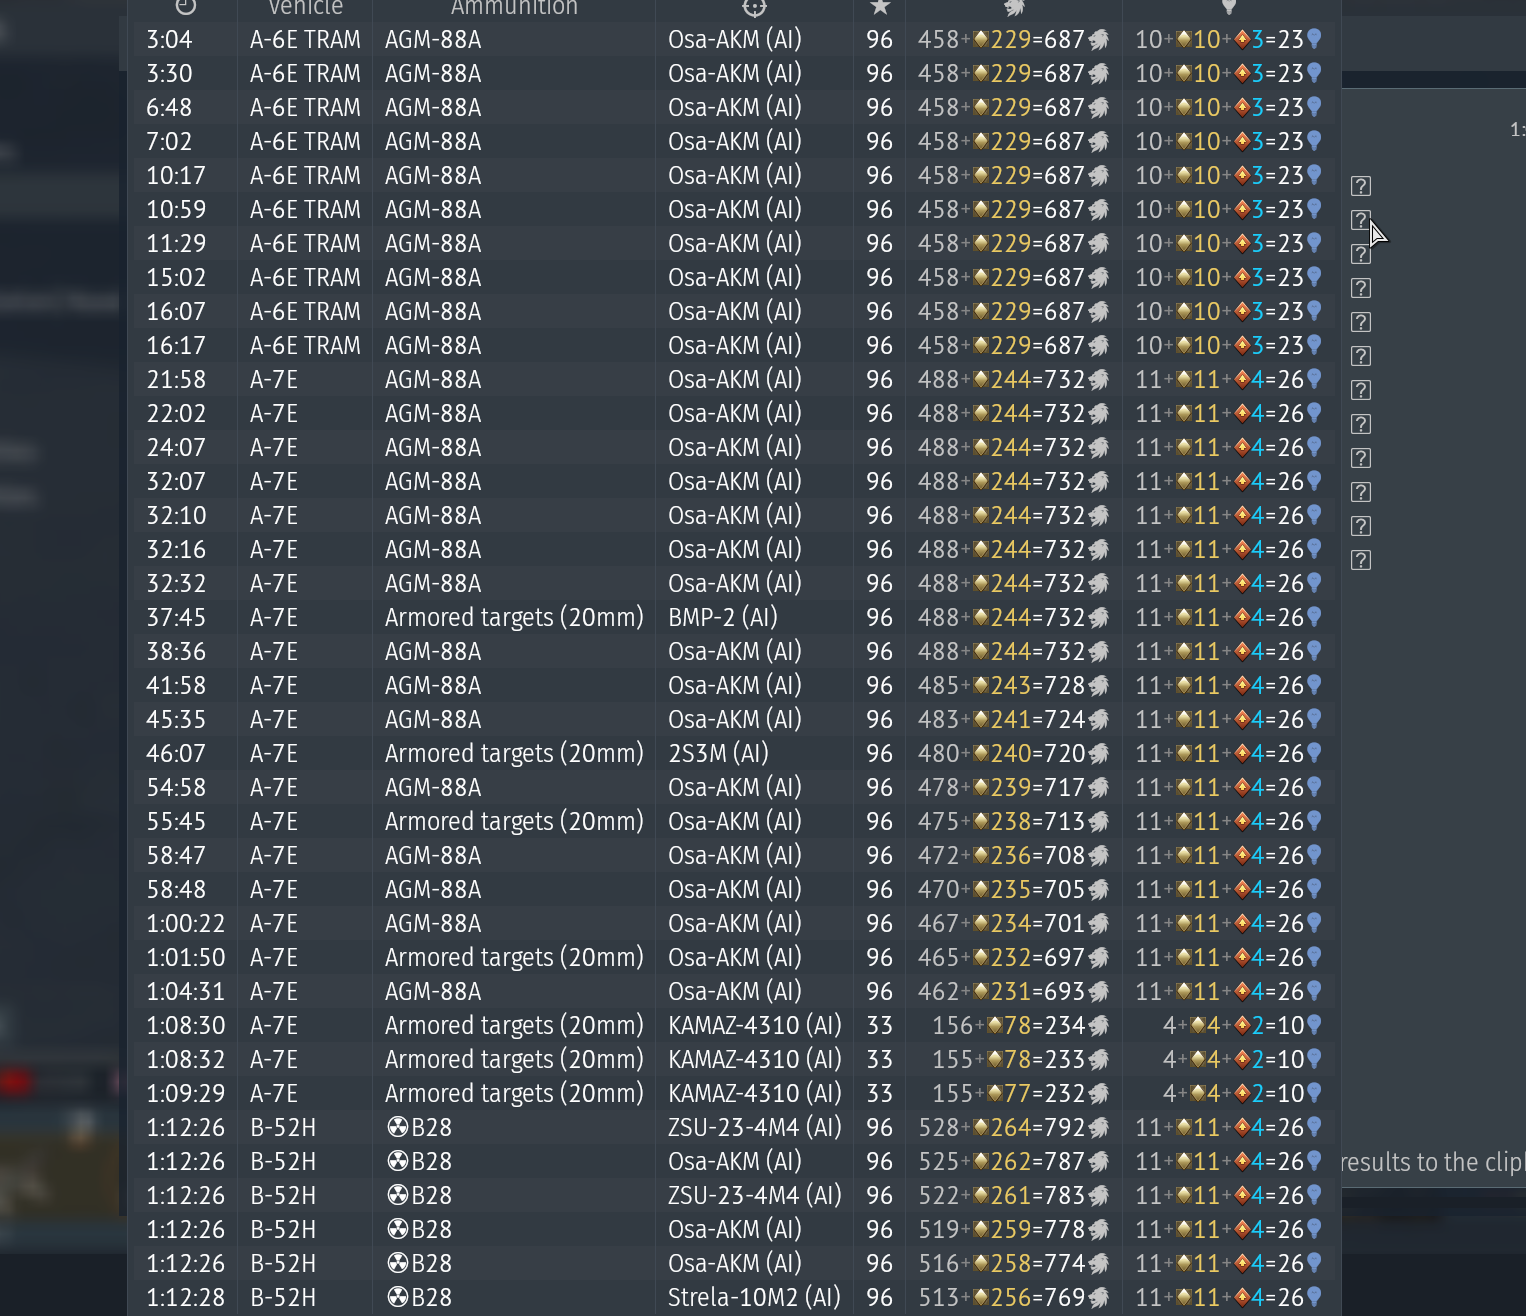Click ZSU-23-4M4 (AI) in the 522+261=783 row

click(755, 1196)
